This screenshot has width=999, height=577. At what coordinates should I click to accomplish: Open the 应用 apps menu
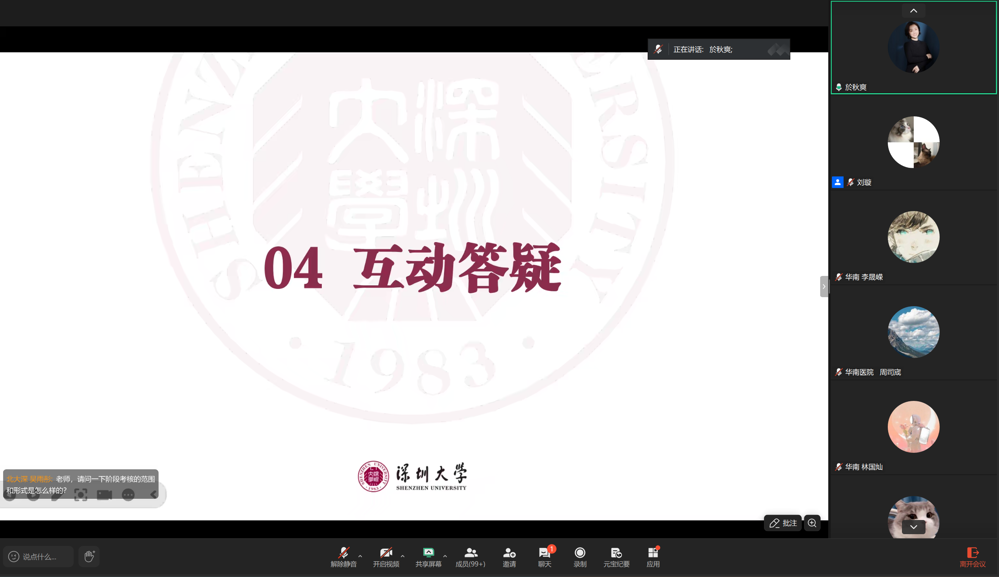tap(653, 556)
